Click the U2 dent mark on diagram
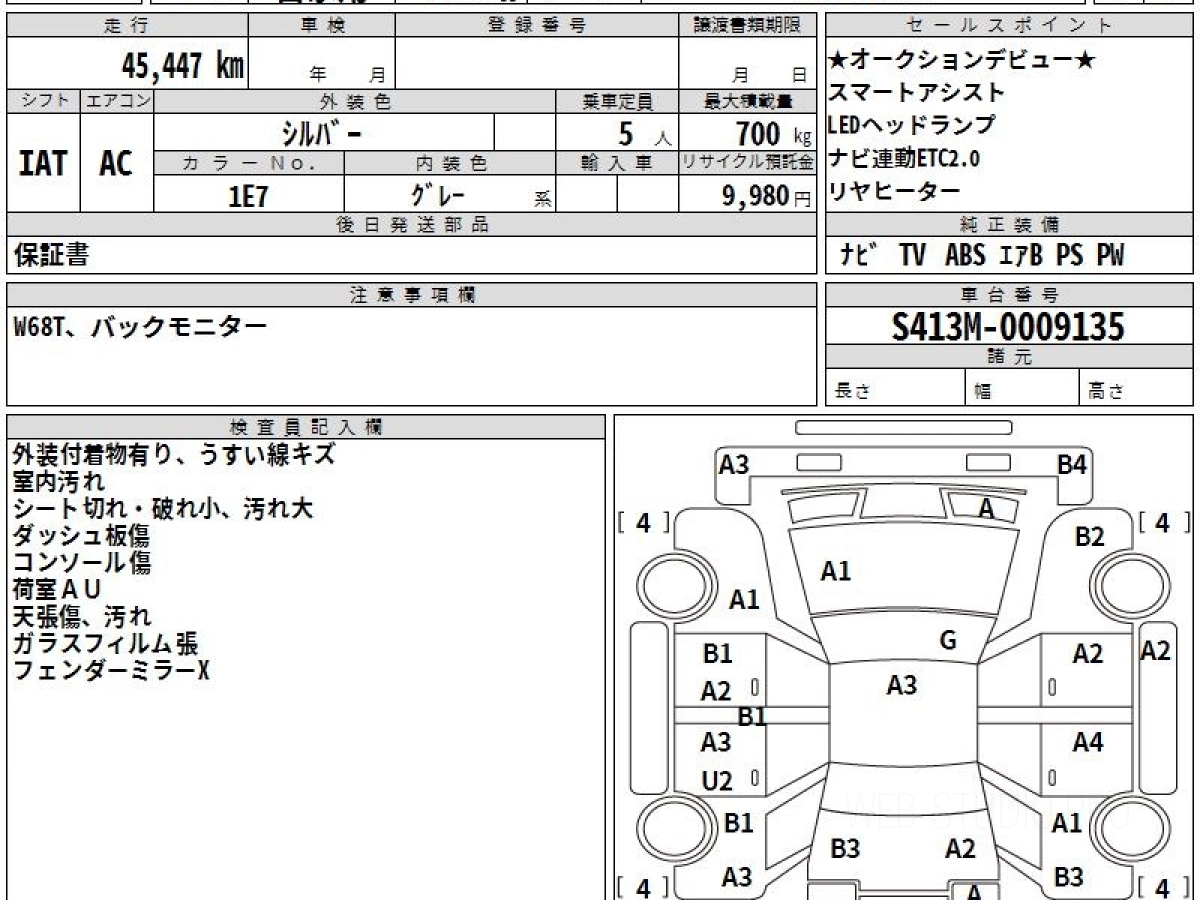The height and width of the screenshot is (900, 1200). [717, 781]
